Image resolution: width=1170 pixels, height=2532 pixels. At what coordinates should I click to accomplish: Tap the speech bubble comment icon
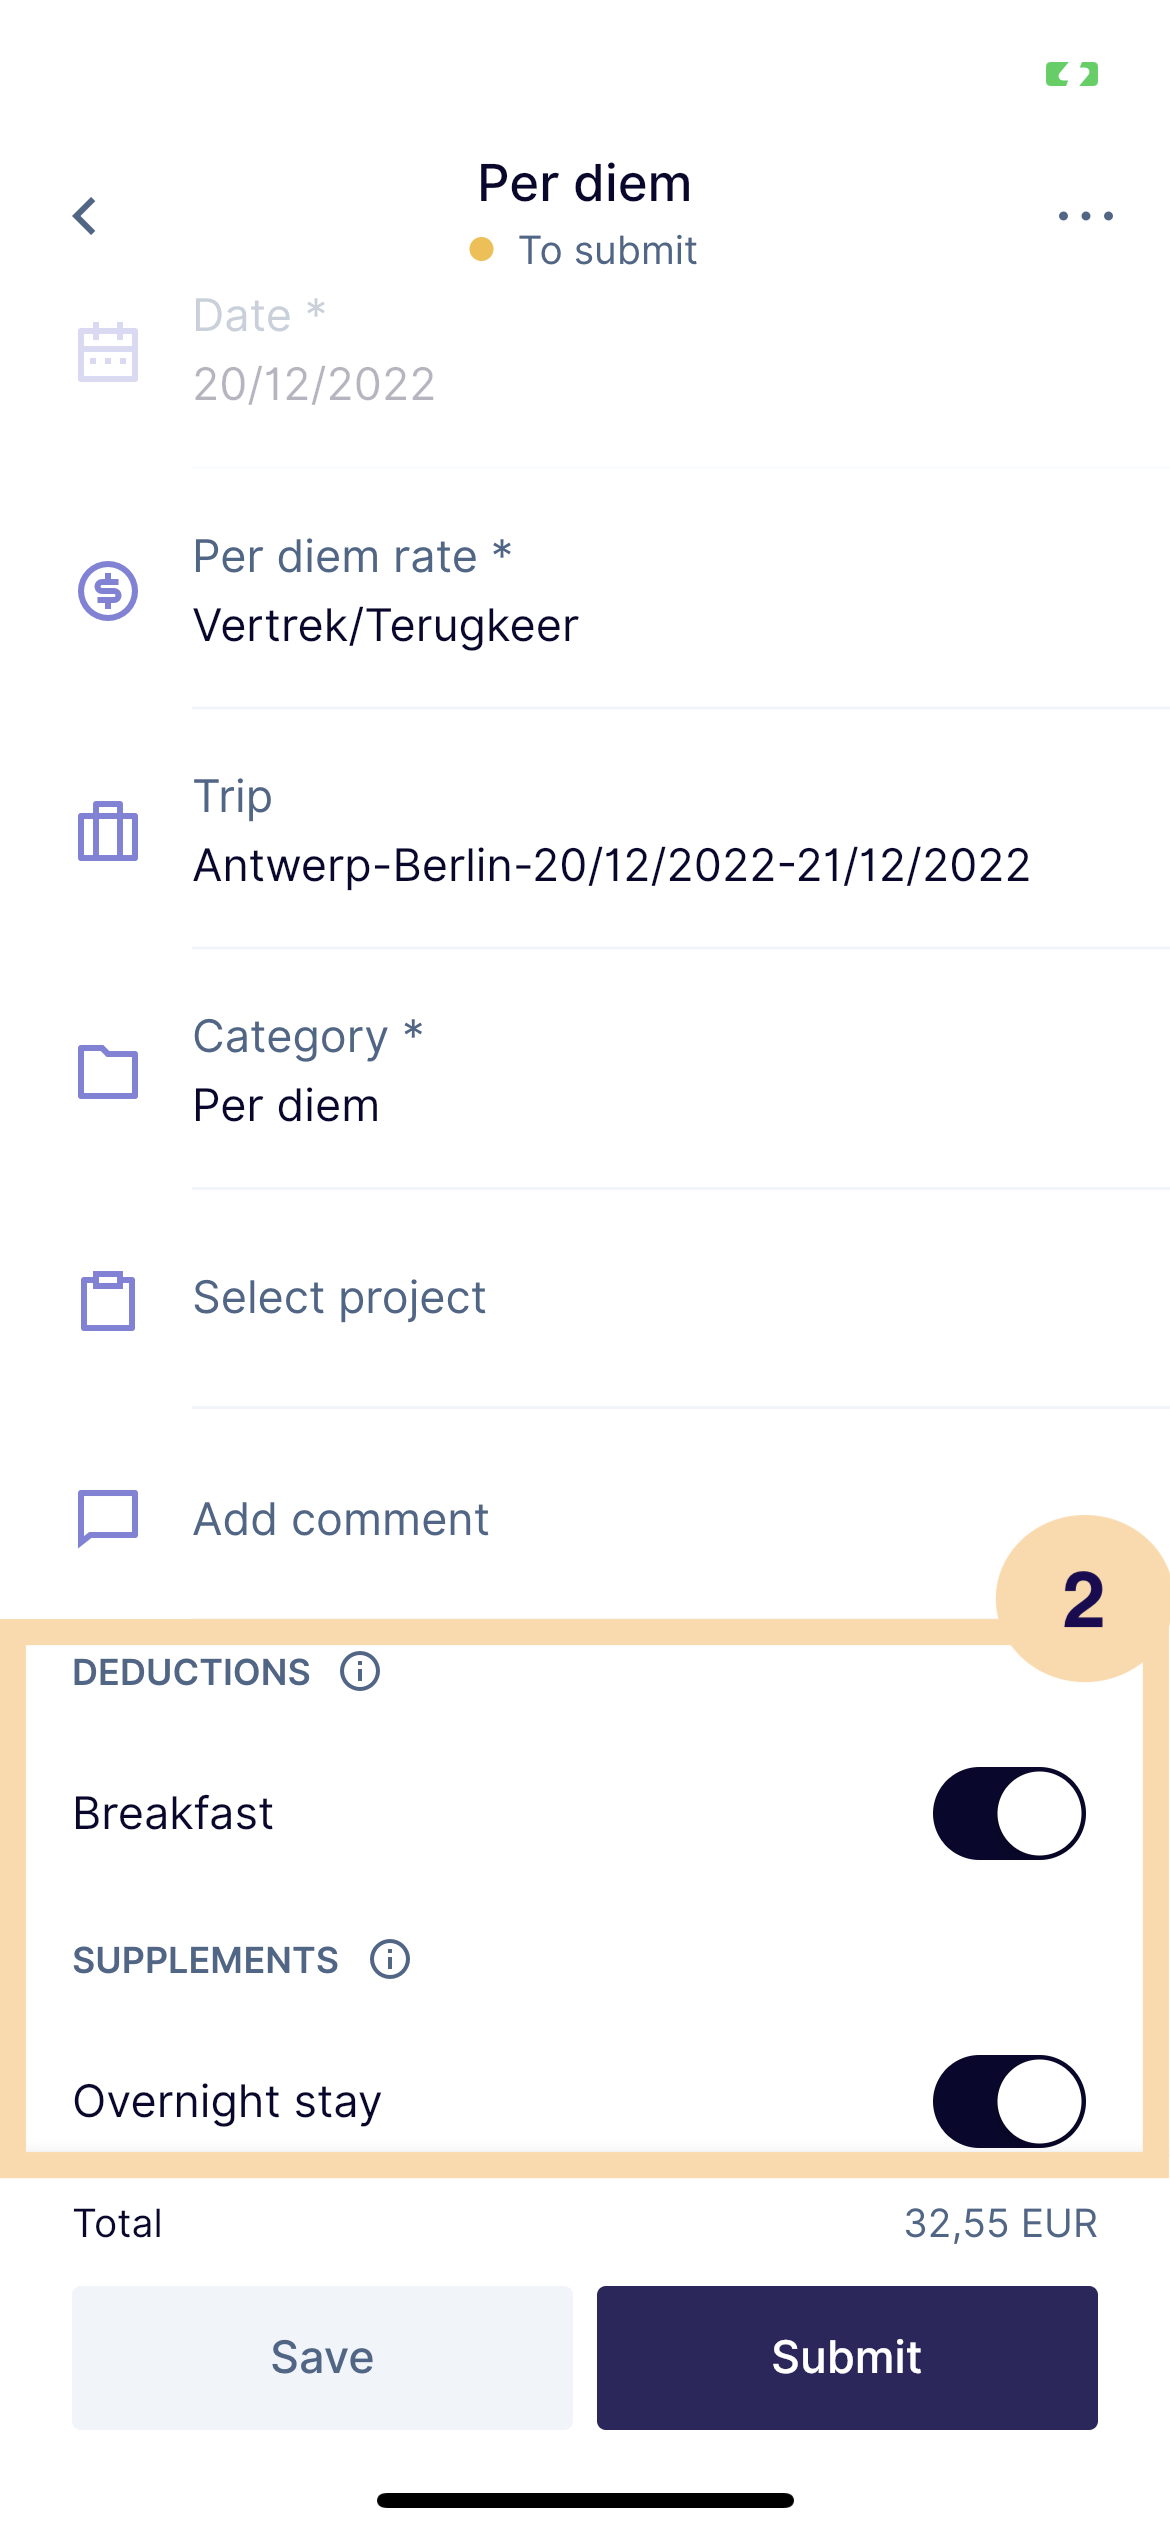pos(108,1518)
